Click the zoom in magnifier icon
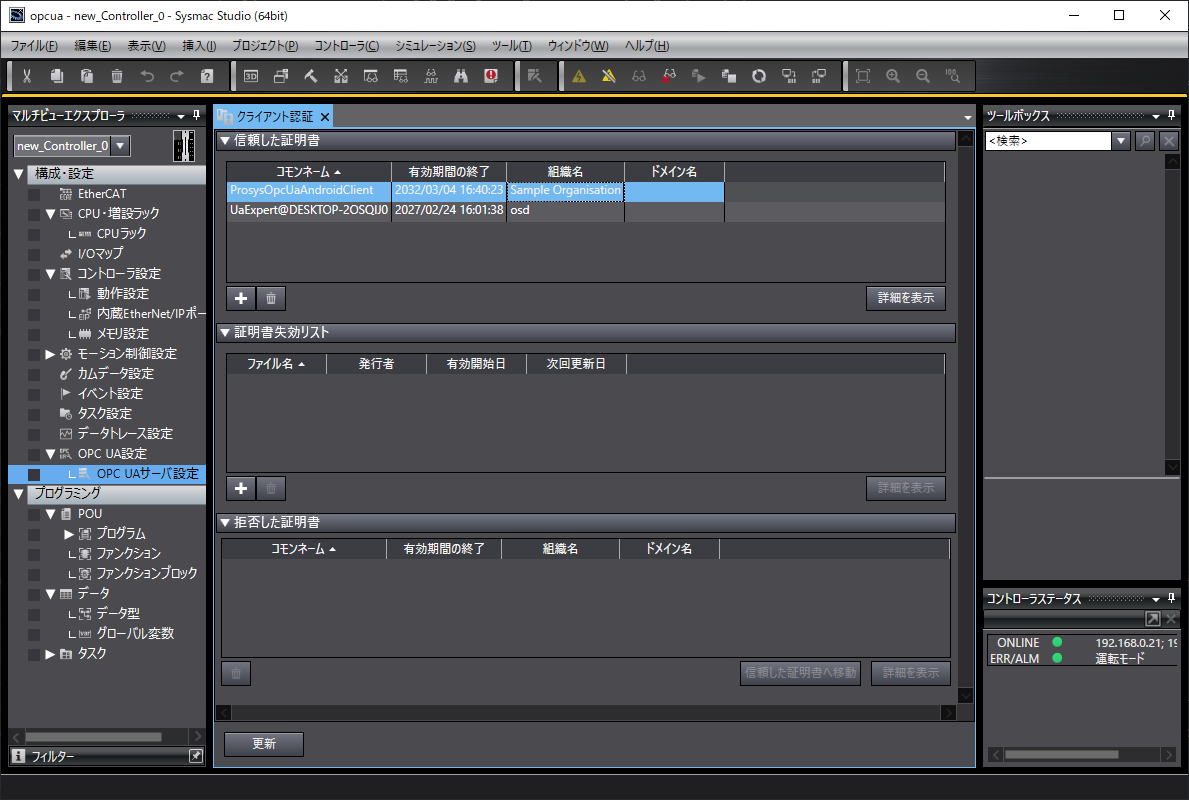This screenshot has height=800, width=1189. (893, 76)
